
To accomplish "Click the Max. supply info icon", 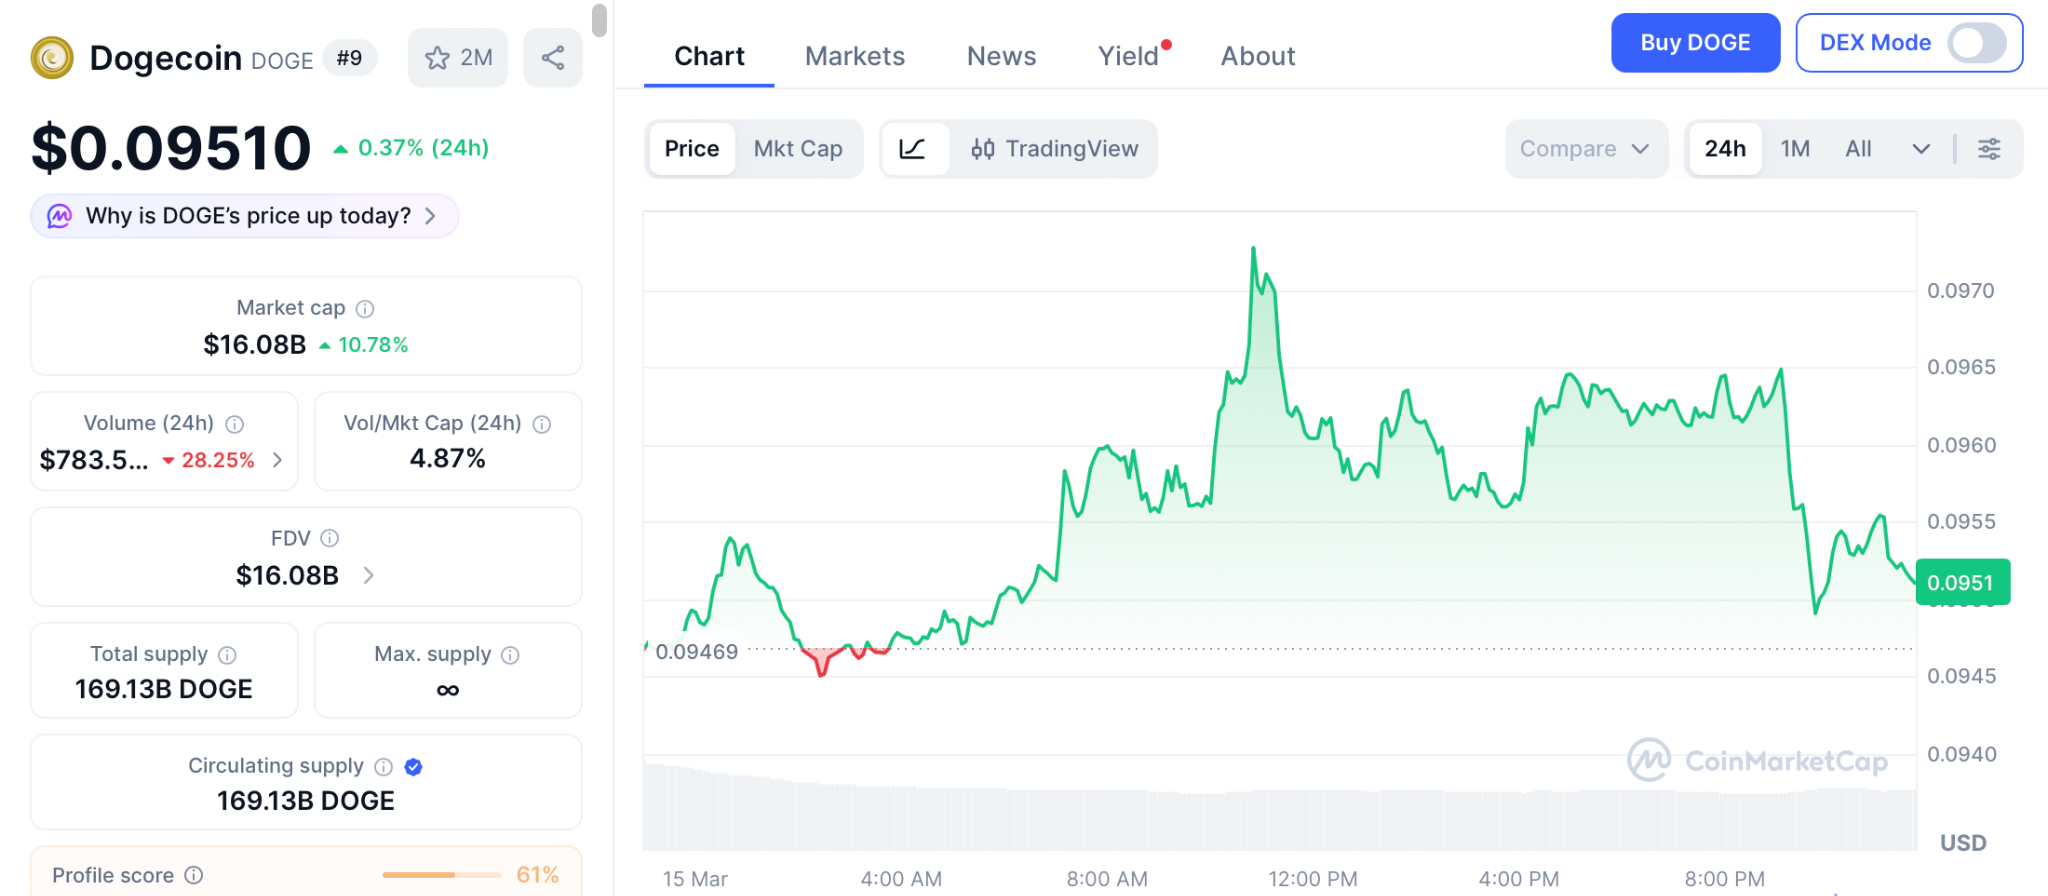I will 510,655.
